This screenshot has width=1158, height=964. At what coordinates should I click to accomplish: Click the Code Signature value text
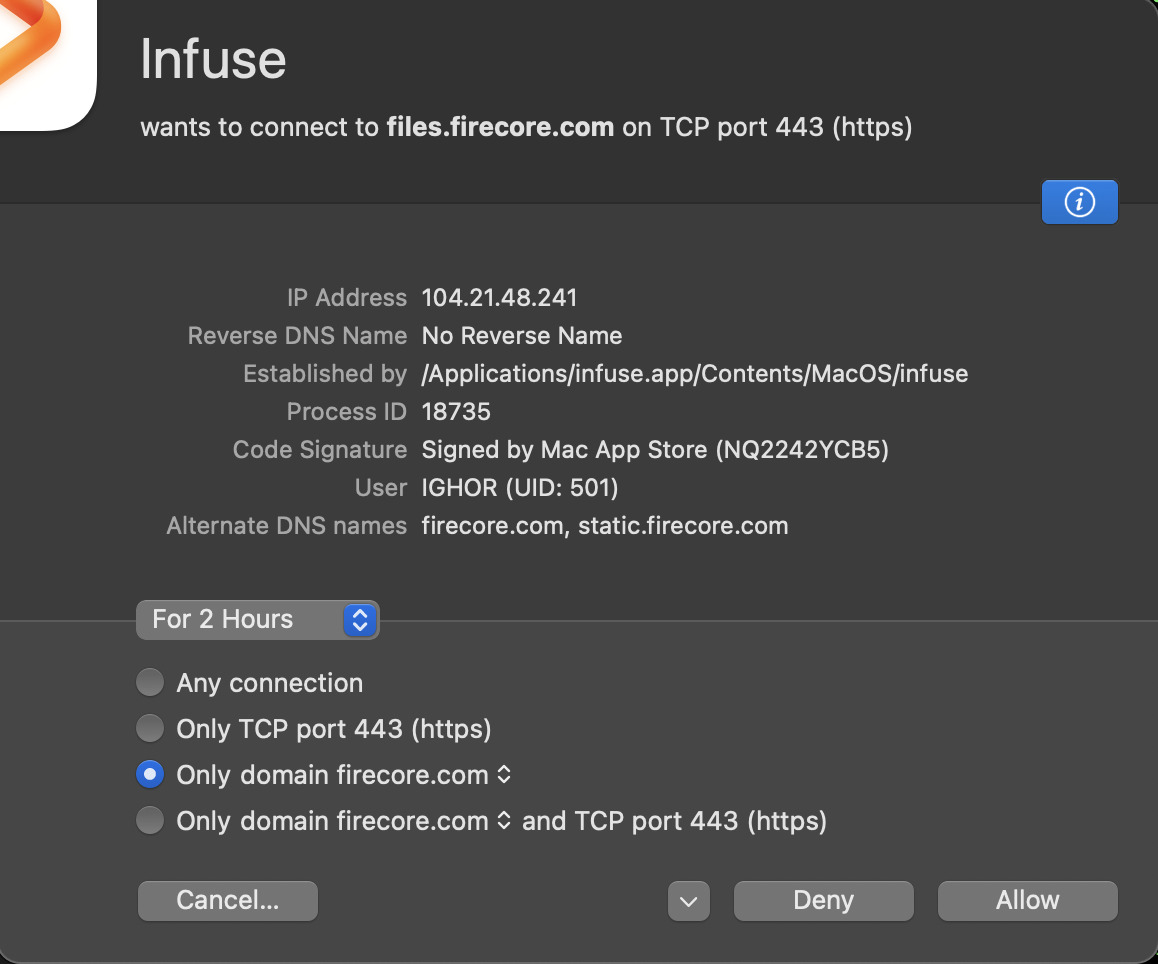655,450
